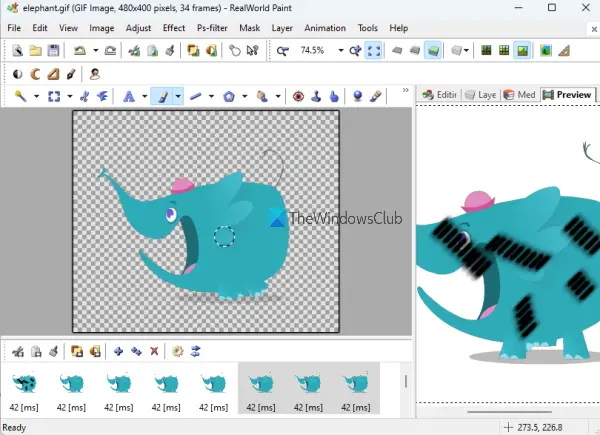
Task: Switch to the Media tab
Action: coord(520,94)
